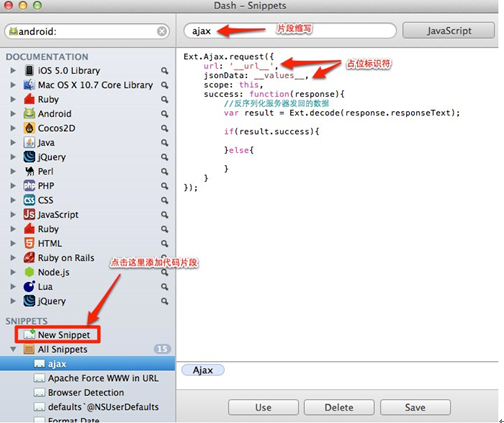Click the Ajax tag token
The height and width of the screenshot is (423, 504).
[x=203, y=370]
